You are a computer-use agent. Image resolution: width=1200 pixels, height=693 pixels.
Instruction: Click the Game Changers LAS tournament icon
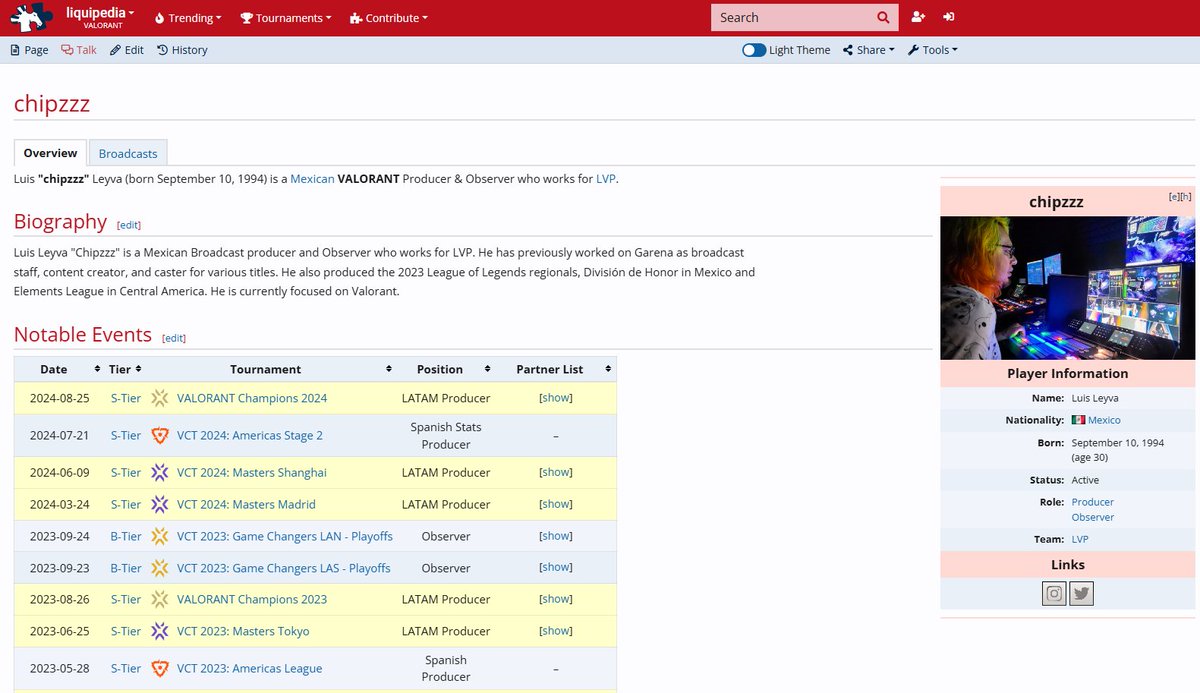tap(160, 568)
